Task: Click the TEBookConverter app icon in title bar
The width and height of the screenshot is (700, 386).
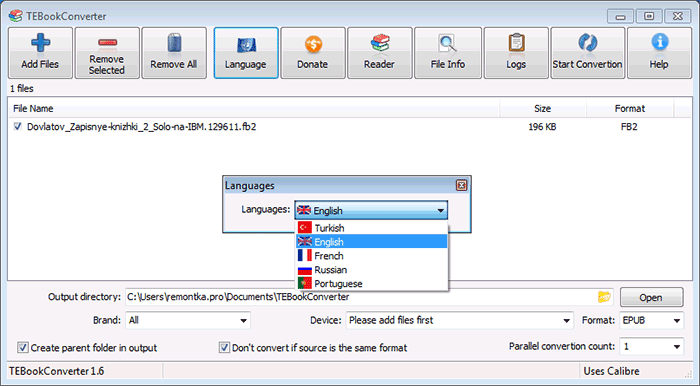Action: click(15, 16)
